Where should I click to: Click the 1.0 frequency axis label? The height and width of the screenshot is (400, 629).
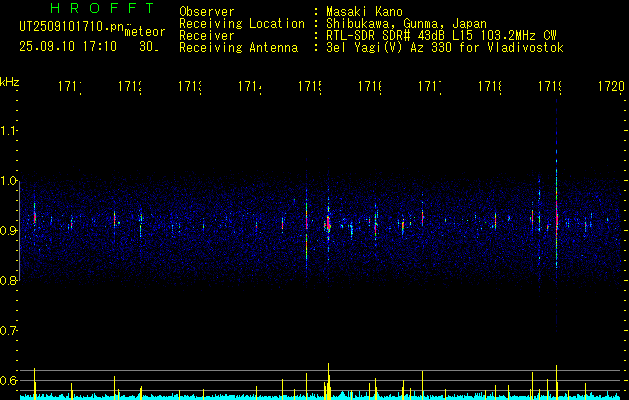tap(8, 181)
